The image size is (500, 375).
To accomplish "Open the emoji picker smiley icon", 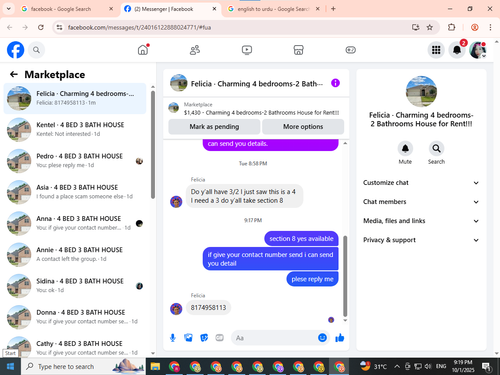I will pos(322,338).
